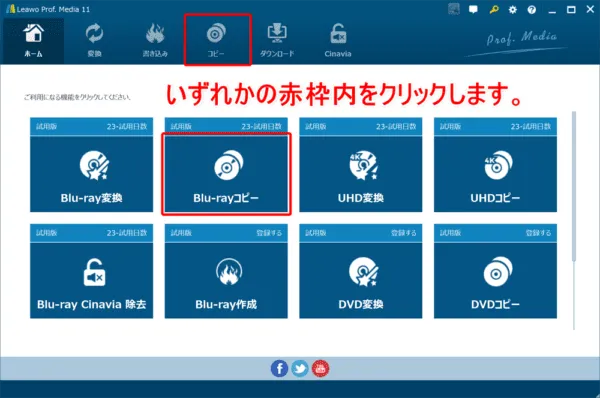
Task: Switch to the Cinavia tab
Action: 338,41
